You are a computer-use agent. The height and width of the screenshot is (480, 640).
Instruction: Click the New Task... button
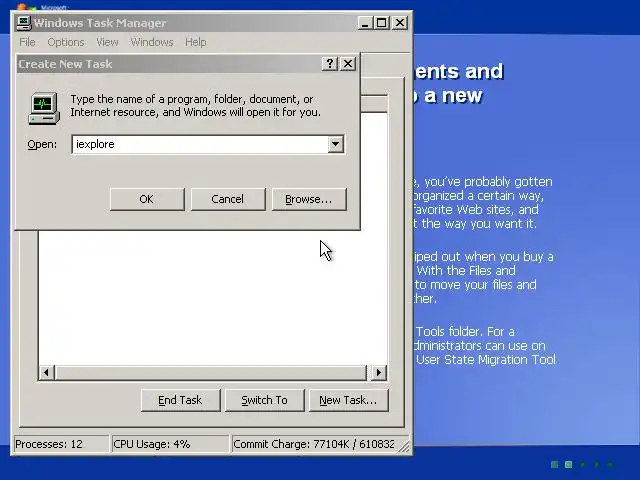[348, 400]
